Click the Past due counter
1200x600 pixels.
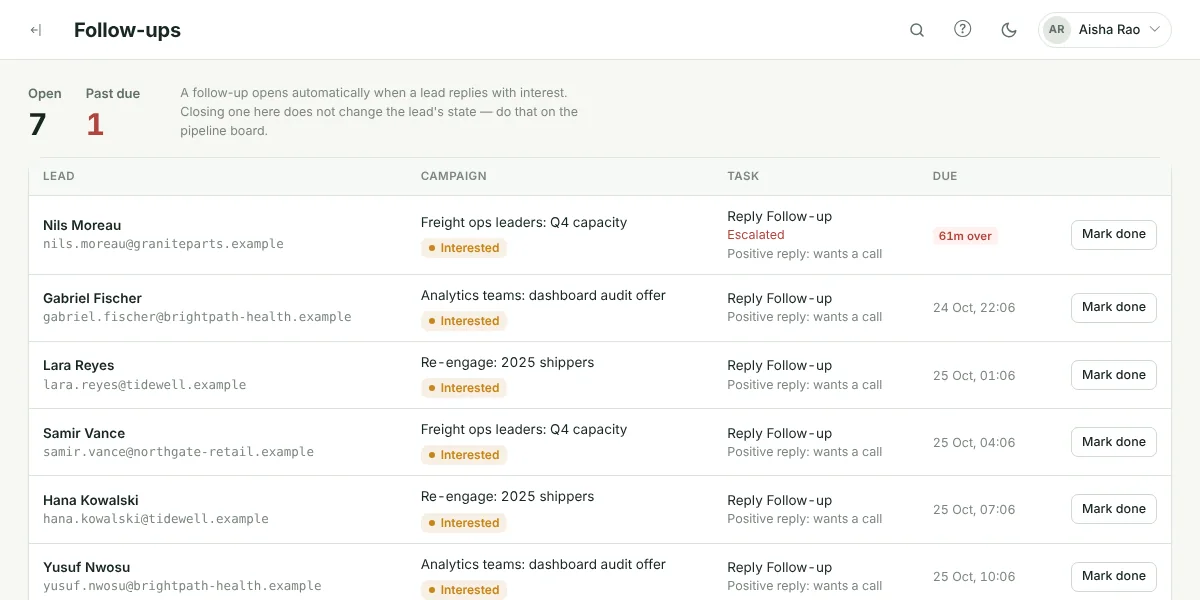pyautogui.click(x=113, y=113)
